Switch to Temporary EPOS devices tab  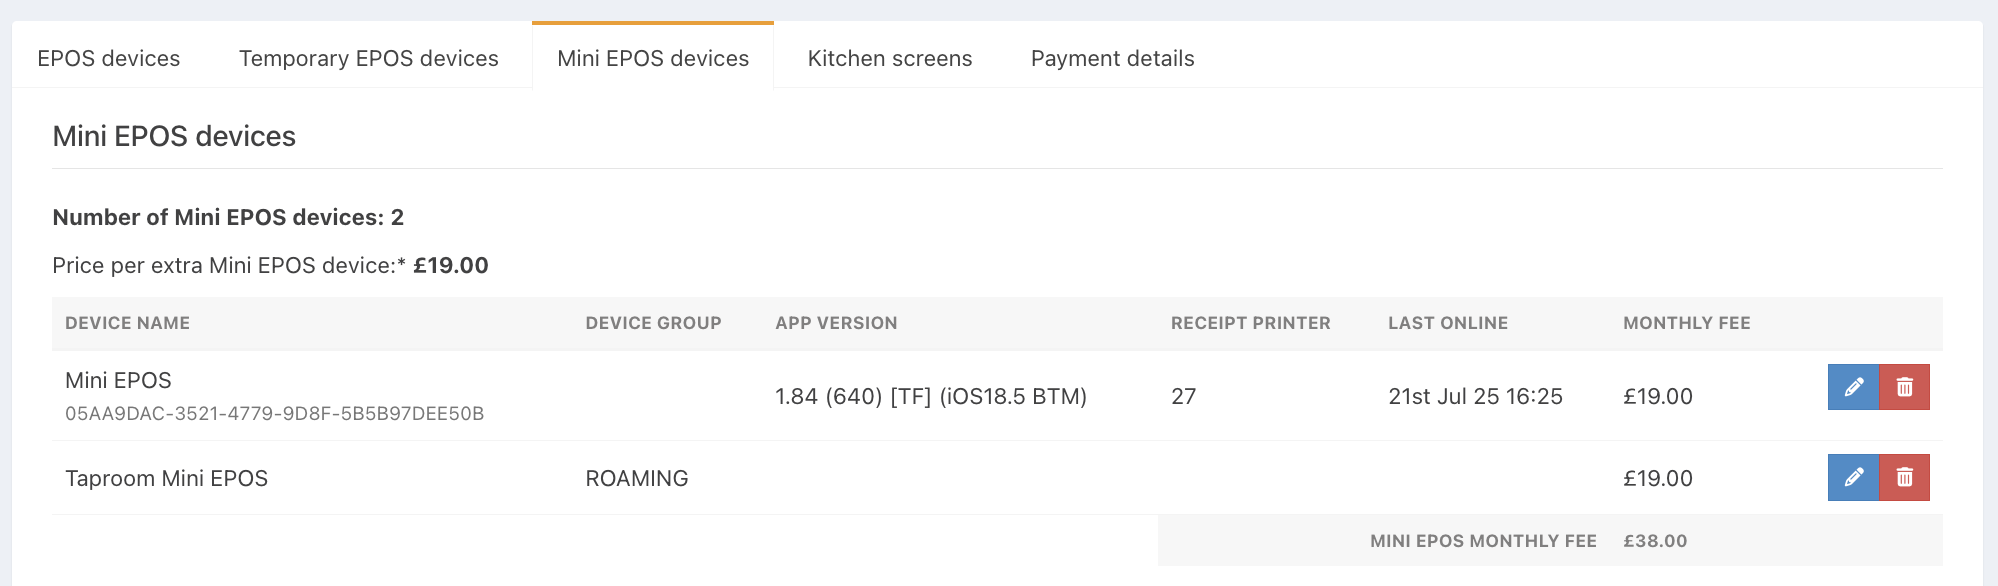click(x=369, y=58)
